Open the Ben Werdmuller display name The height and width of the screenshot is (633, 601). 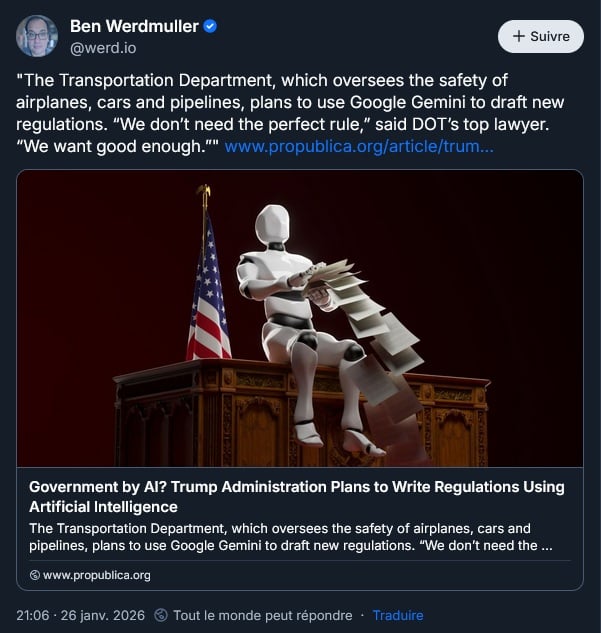click(134, 27)
